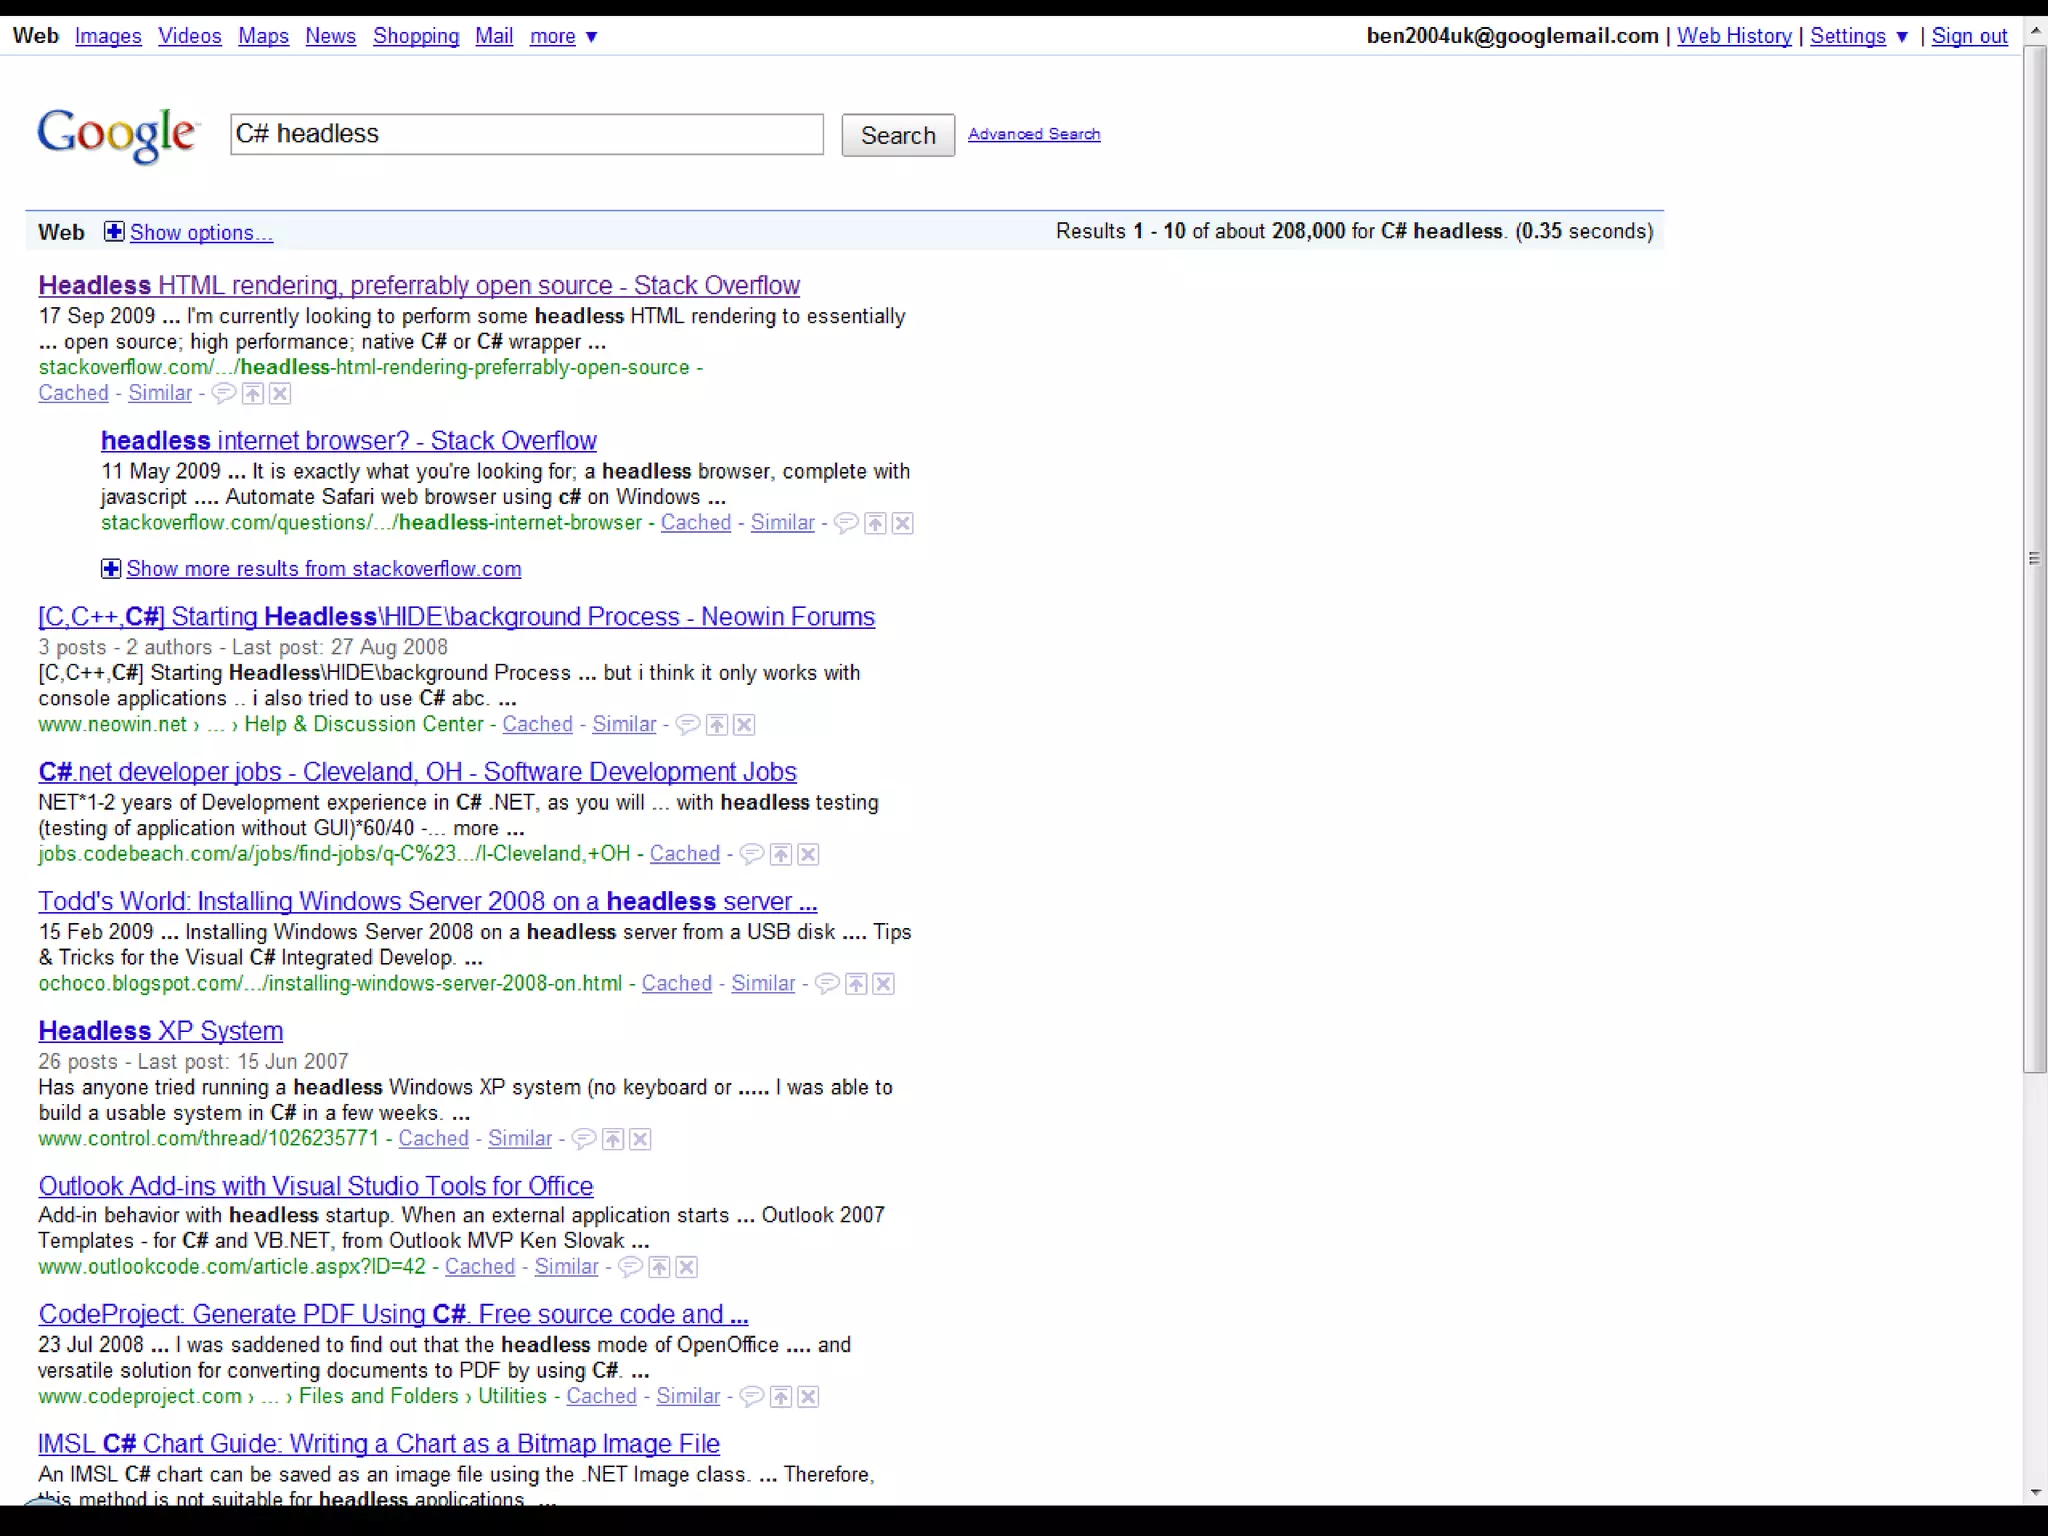Click the vertical scrollbar thumb
2048x1536 pixels.
(2035, 559)
